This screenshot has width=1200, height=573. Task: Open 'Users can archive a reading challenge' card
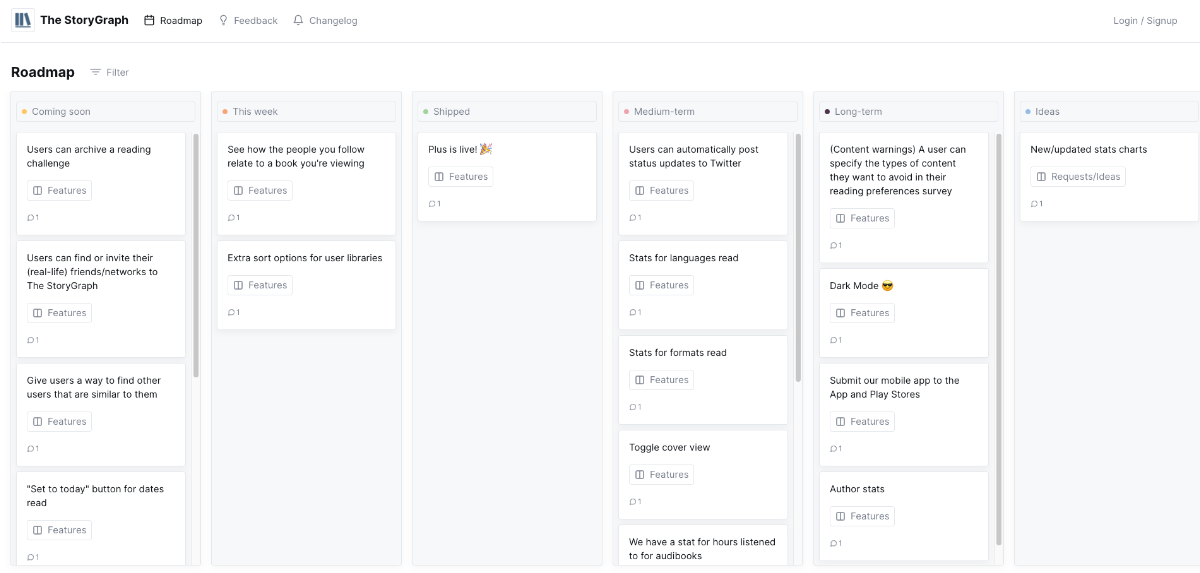tap(101, 184)
